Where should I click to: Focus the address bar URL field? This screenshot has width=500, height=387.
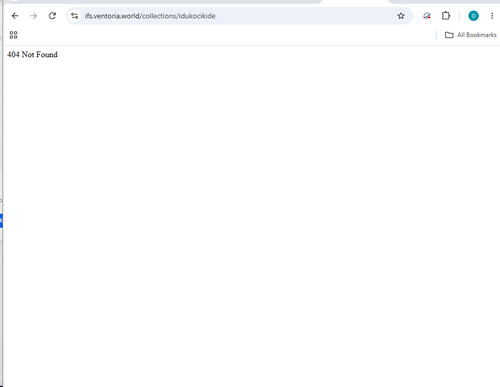pos(239,16)
